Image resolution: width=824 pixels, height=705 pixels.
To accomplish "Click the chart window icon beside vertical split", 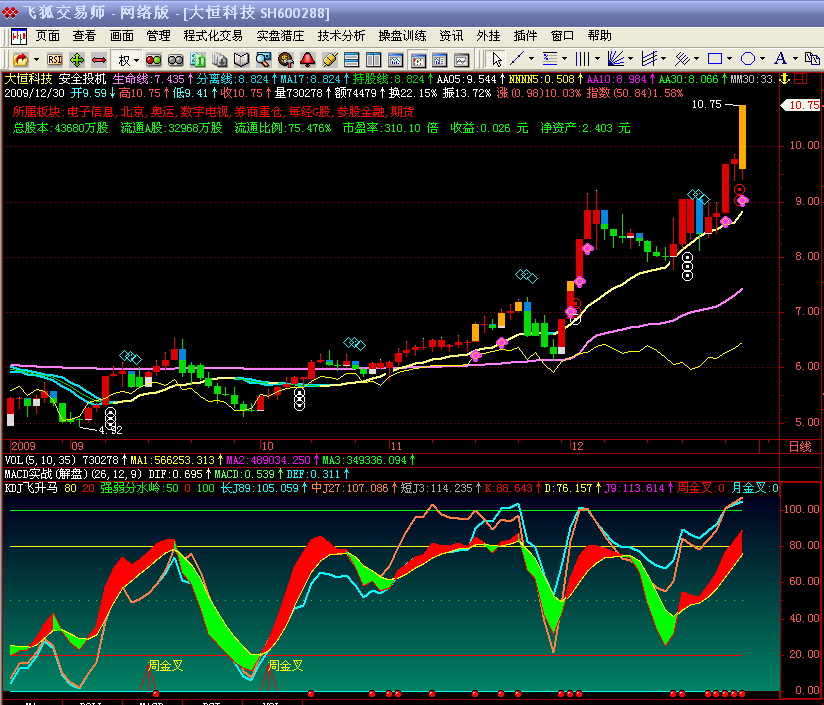I will tap(395, 59).
